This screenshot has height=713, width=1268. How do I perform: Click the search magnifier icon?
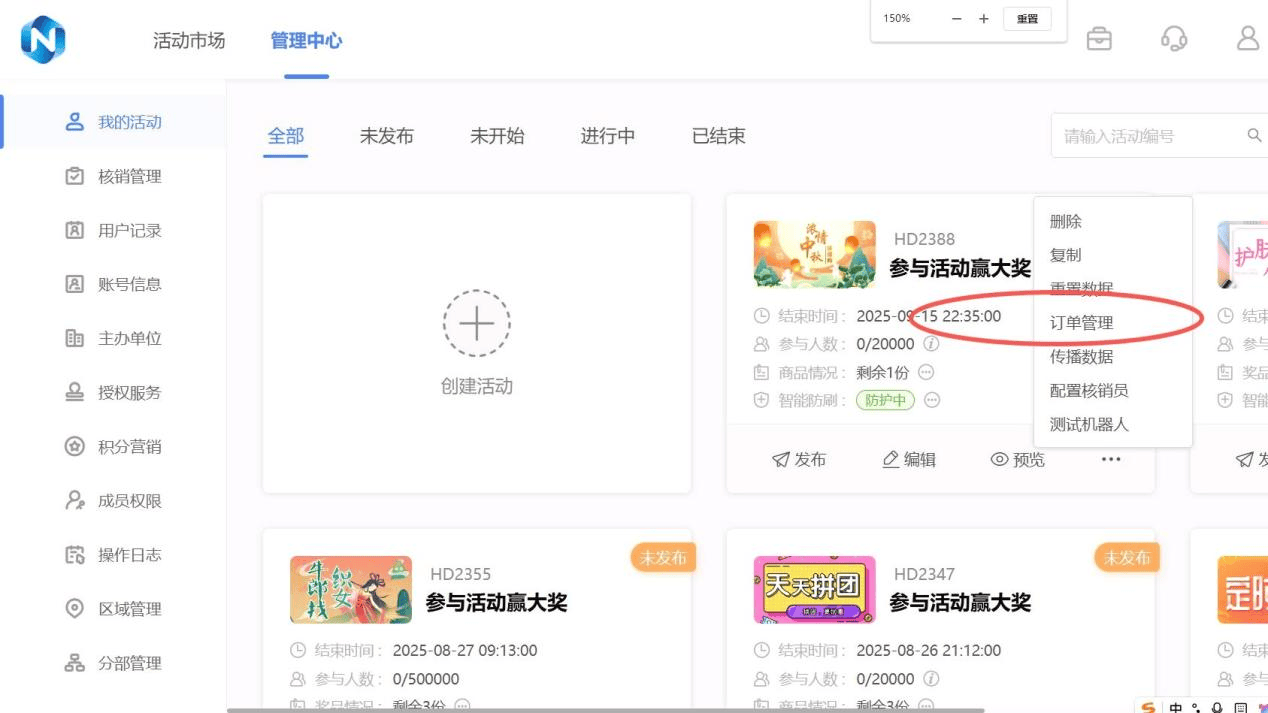pos(1254,136)
